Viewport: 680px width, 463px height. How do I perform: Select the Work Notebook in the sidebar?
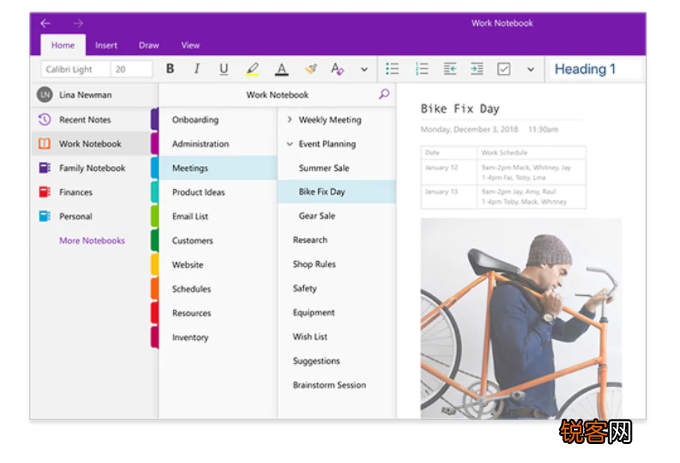tap(91, 143)
